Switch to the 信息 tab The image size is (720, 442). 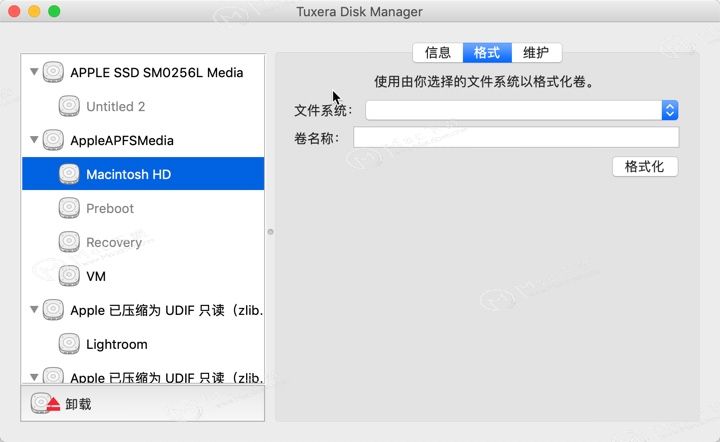(438, 53)
